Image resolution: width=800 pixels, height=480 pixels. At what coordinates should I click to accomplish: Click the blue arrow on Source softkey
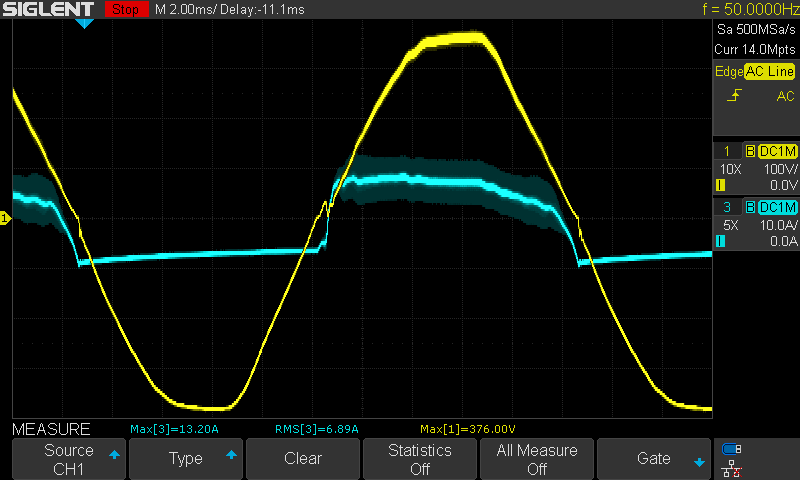pos(114,454)
